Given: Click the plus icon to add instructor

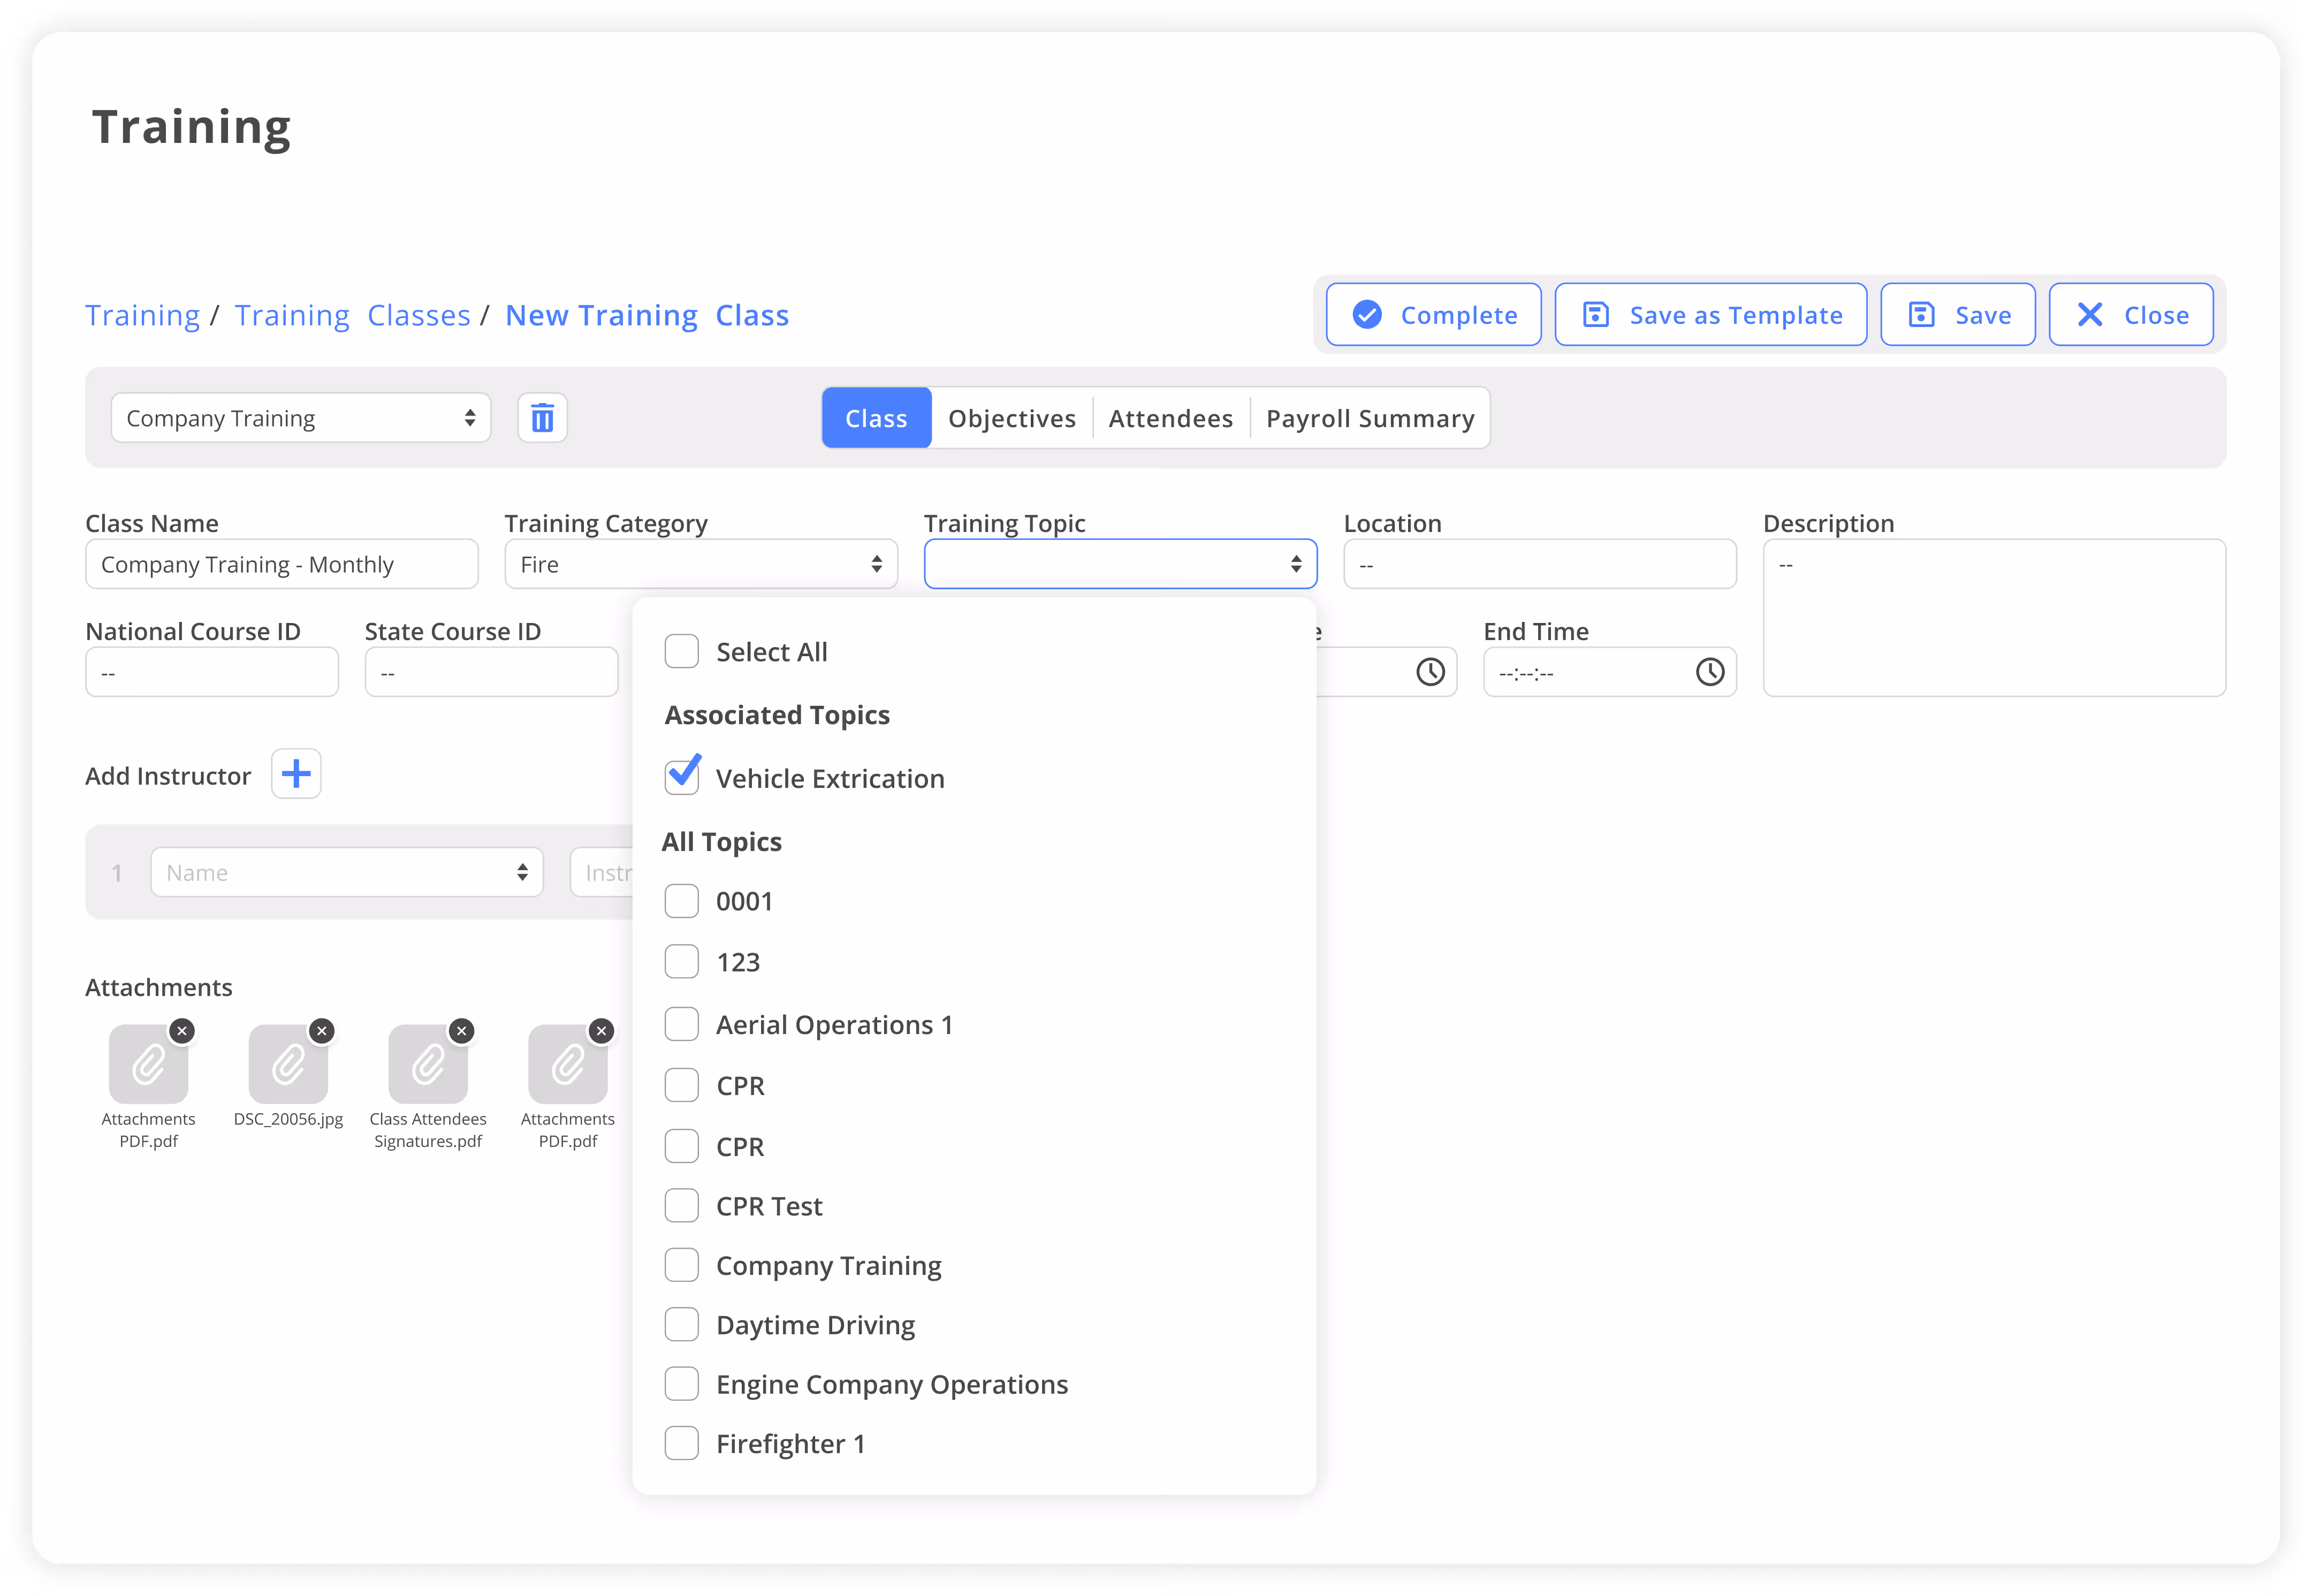Looking at the screenshot, I should 296,774.
